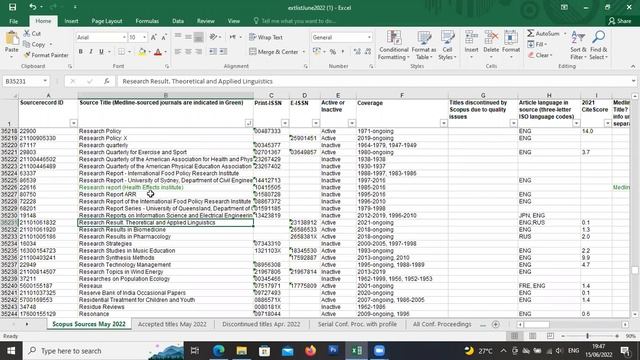The height and width of the screenshot is (360, 640).
Task: Align text left
Action: [178, 51]
